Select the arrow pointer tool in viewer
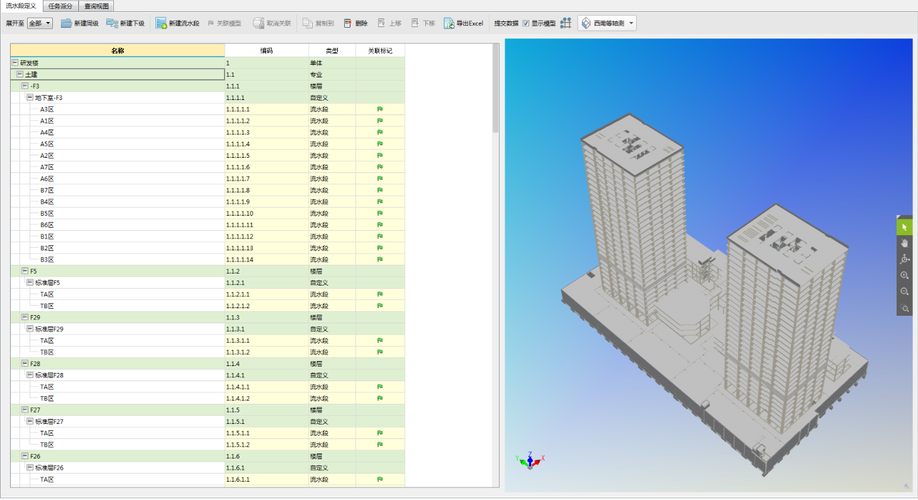 [x=905, y=227]
